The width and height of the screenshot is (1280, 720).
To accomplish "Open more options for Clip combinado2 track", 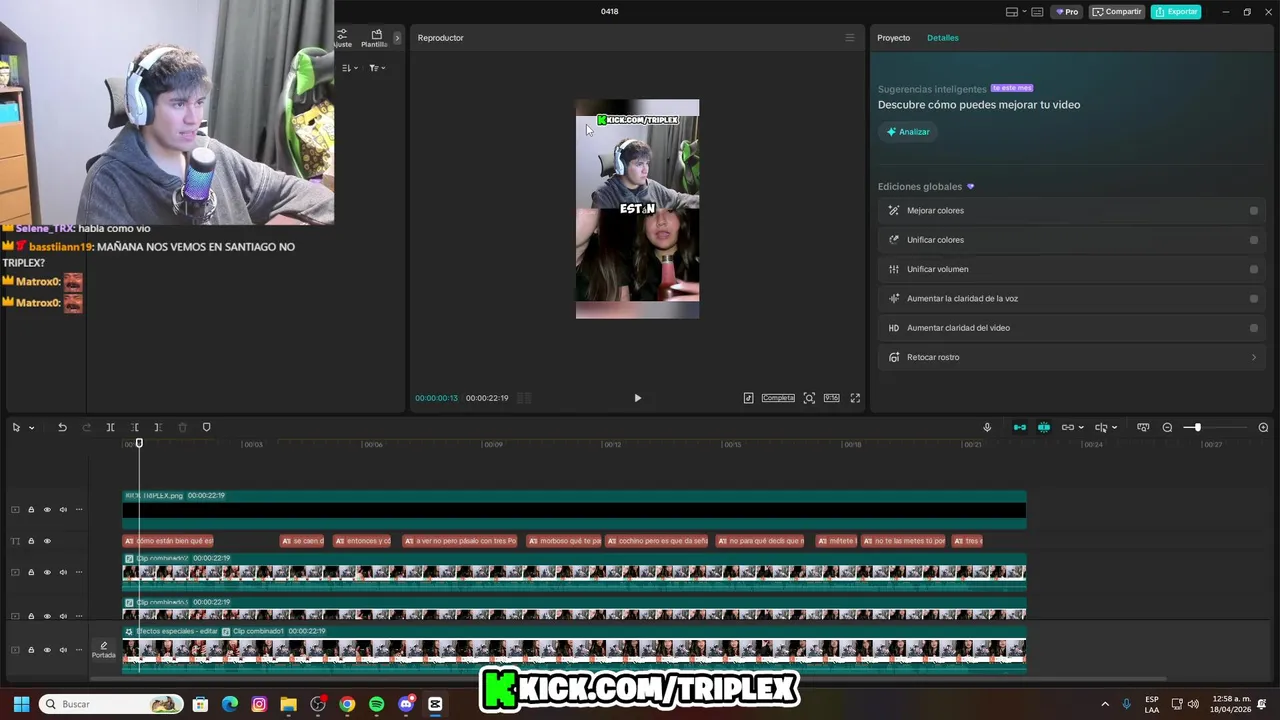I will (79, 572).
